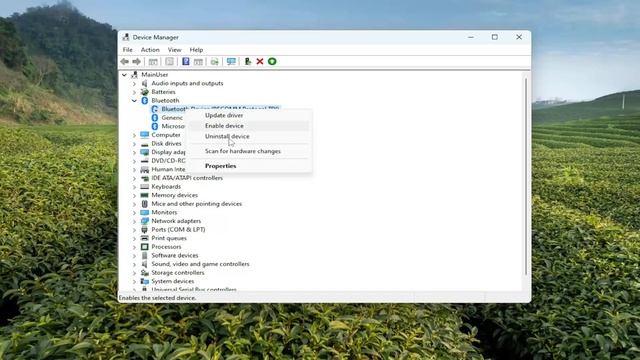Select the System devices row label

click(173, 281)
